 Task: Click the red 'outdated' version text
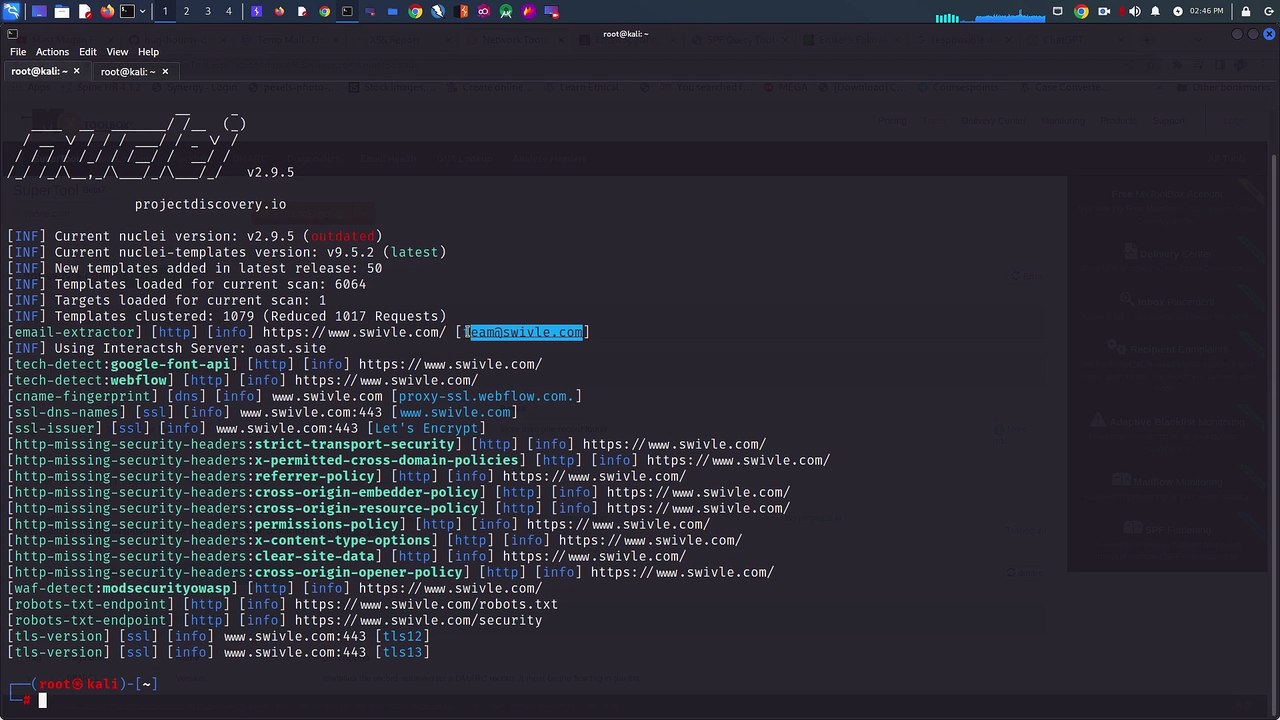pos(342,236)
